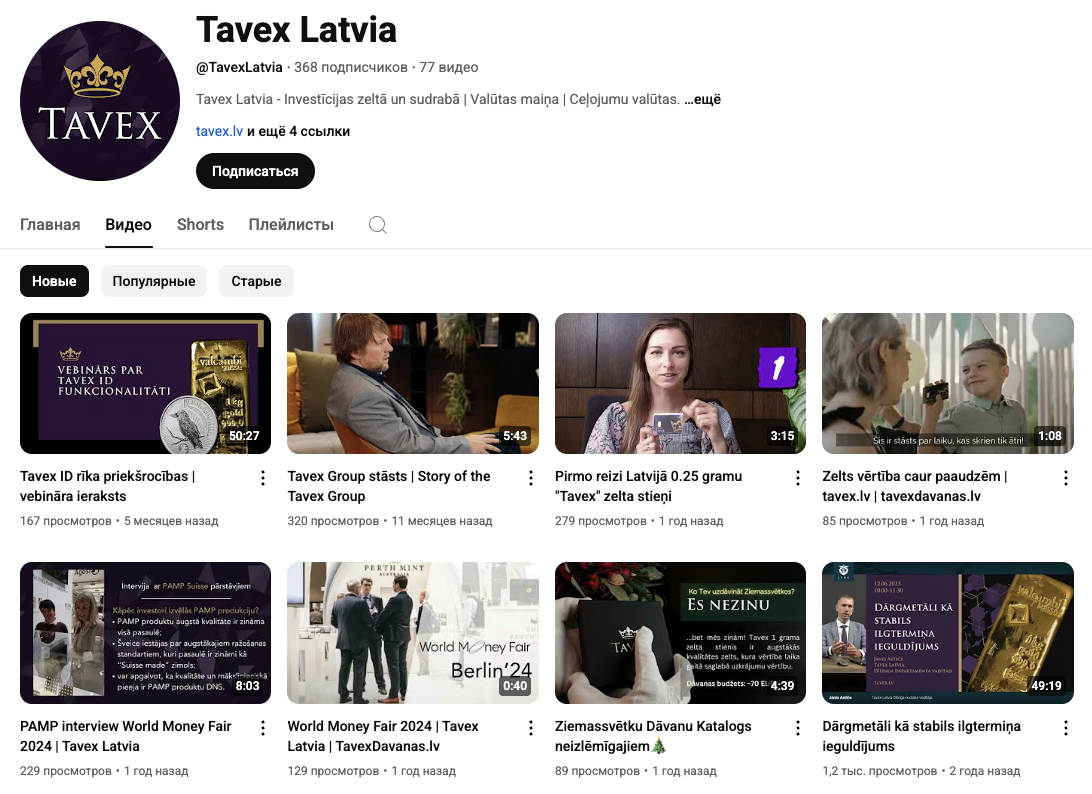Open options menu for Dārgmetāli kā stabils video
The height and width of the screenshot is (794, 1092).
(x=1066, y=728)
